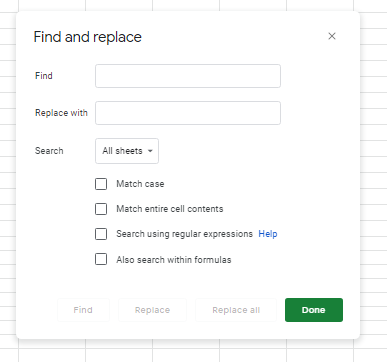Enable the Match case checkbox

[101, 184]
